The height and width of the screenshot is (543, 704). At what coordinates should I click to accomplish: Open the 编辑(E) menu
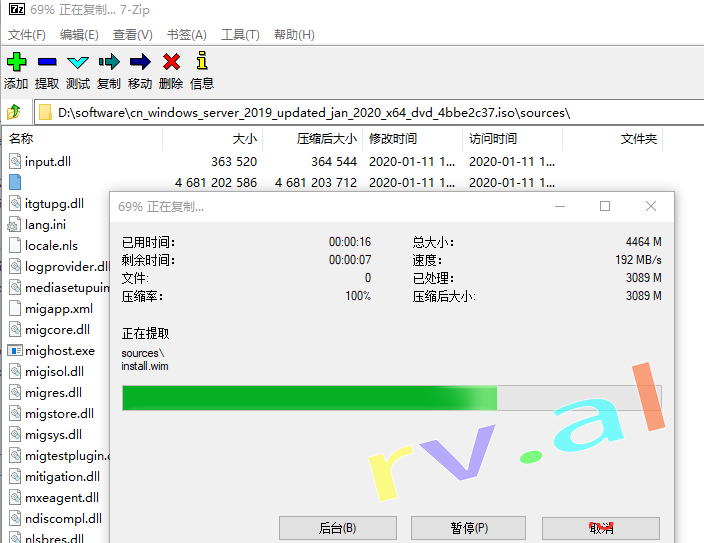pos(79,35)
